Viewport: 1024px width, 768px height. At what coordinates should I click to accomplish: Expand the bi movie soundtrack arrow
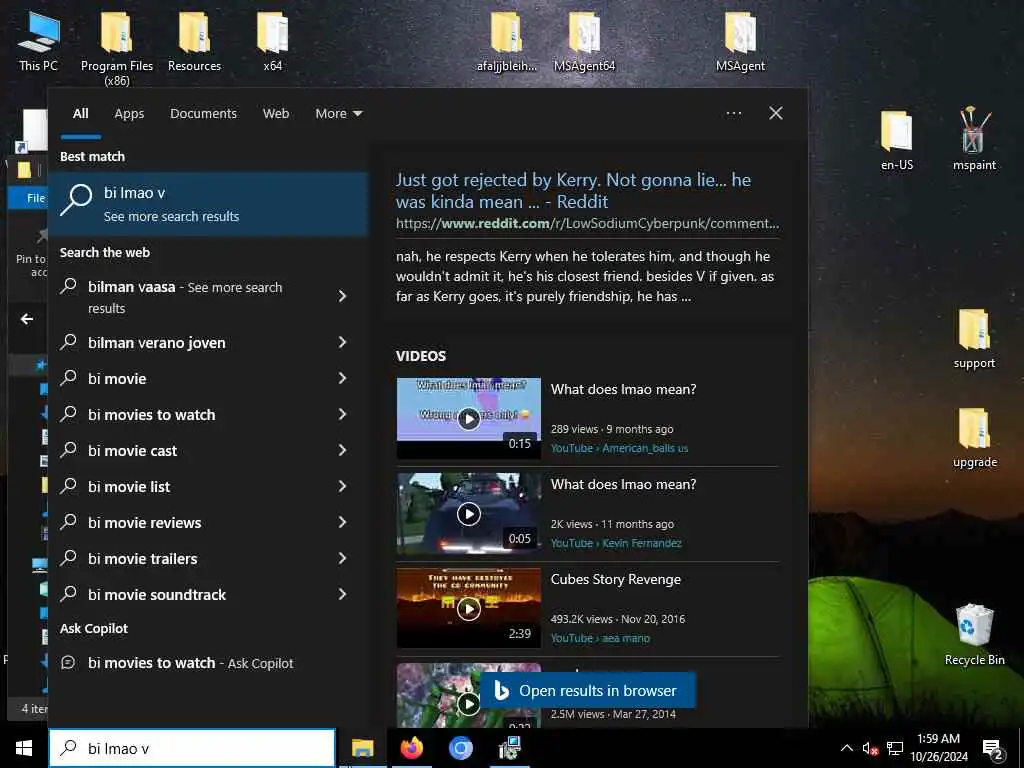pos(342,594)
